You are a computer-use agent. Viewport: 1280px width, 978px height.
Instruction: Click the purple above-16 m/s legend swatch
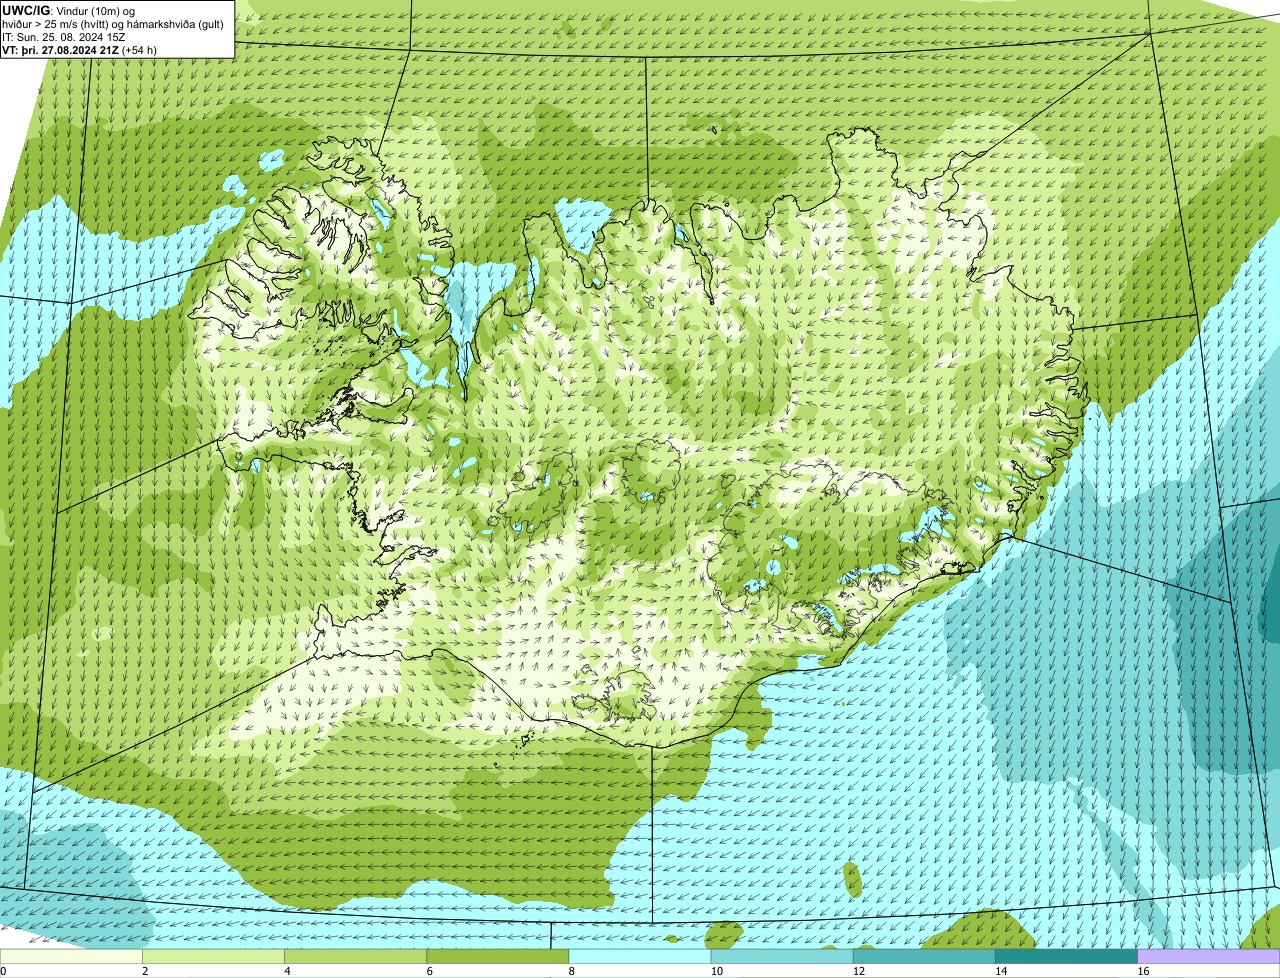1208,956
